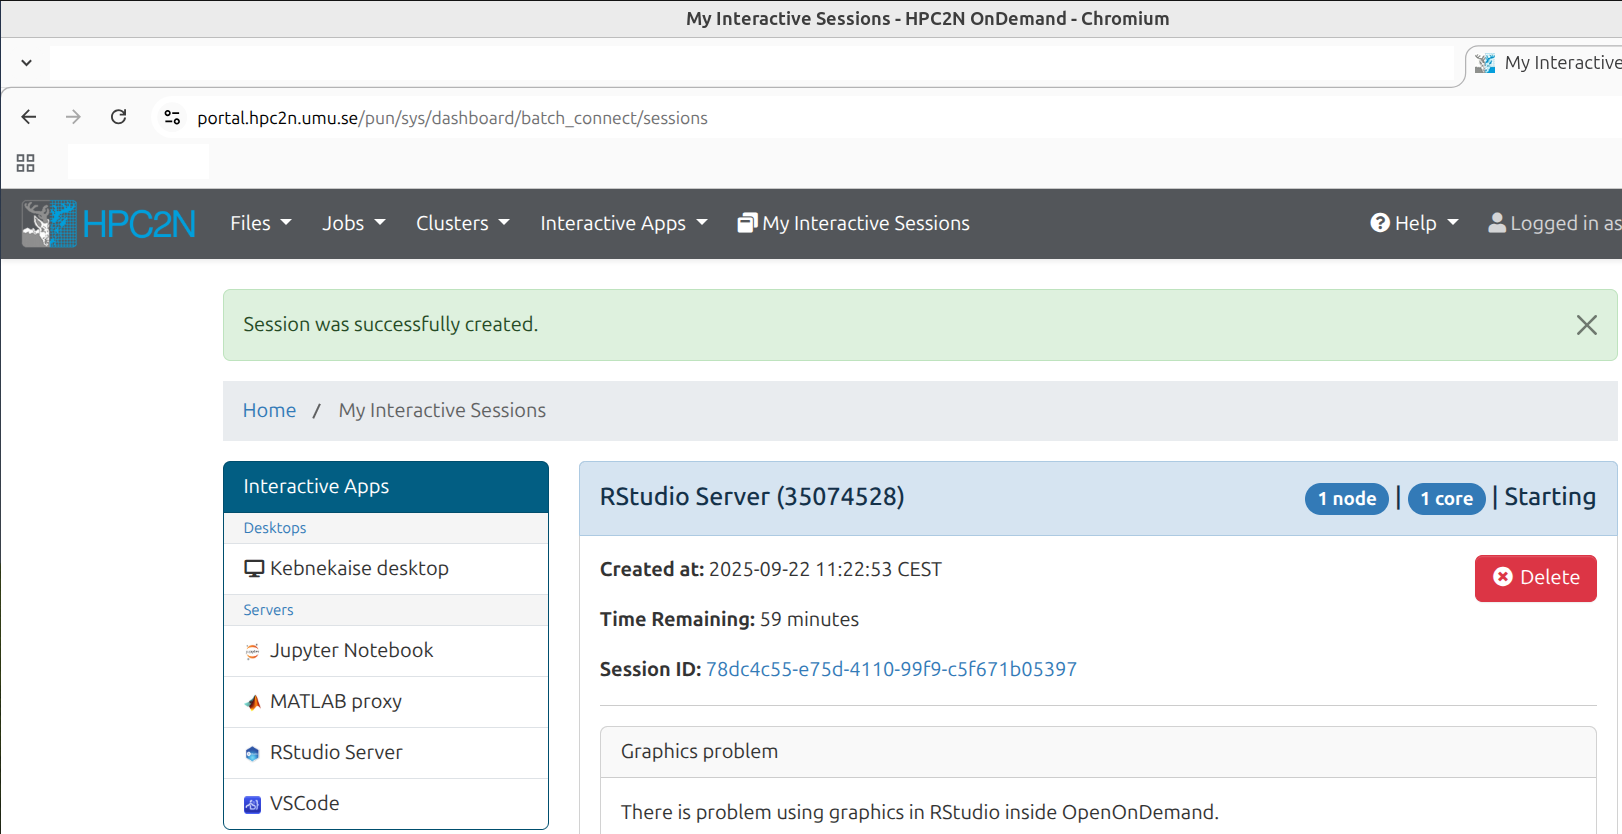The height and width of the screenshot is (834, 1622).
Task: Open the Help menu
Action: coord(1414,223)
